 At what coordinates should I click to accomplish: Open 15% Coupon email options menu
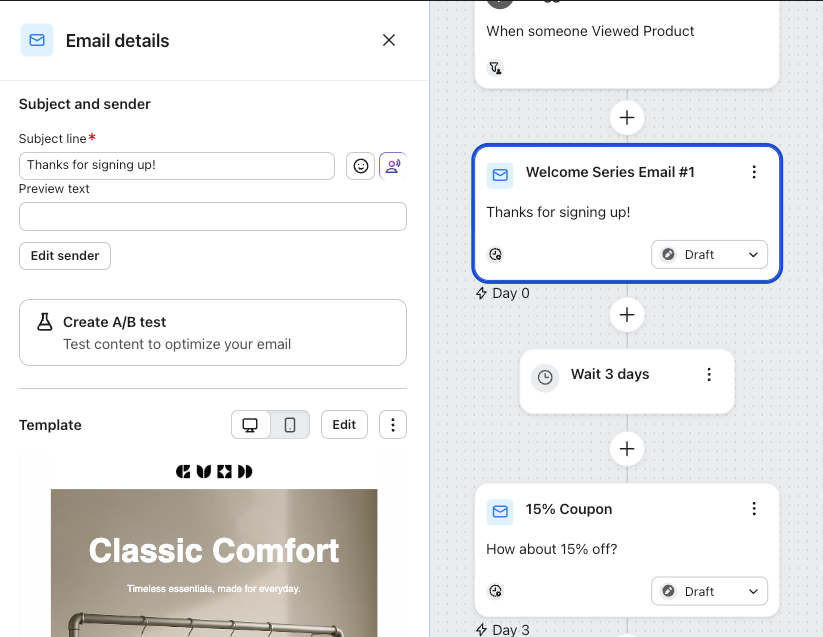pyautogui.click(x=754, y=508)
